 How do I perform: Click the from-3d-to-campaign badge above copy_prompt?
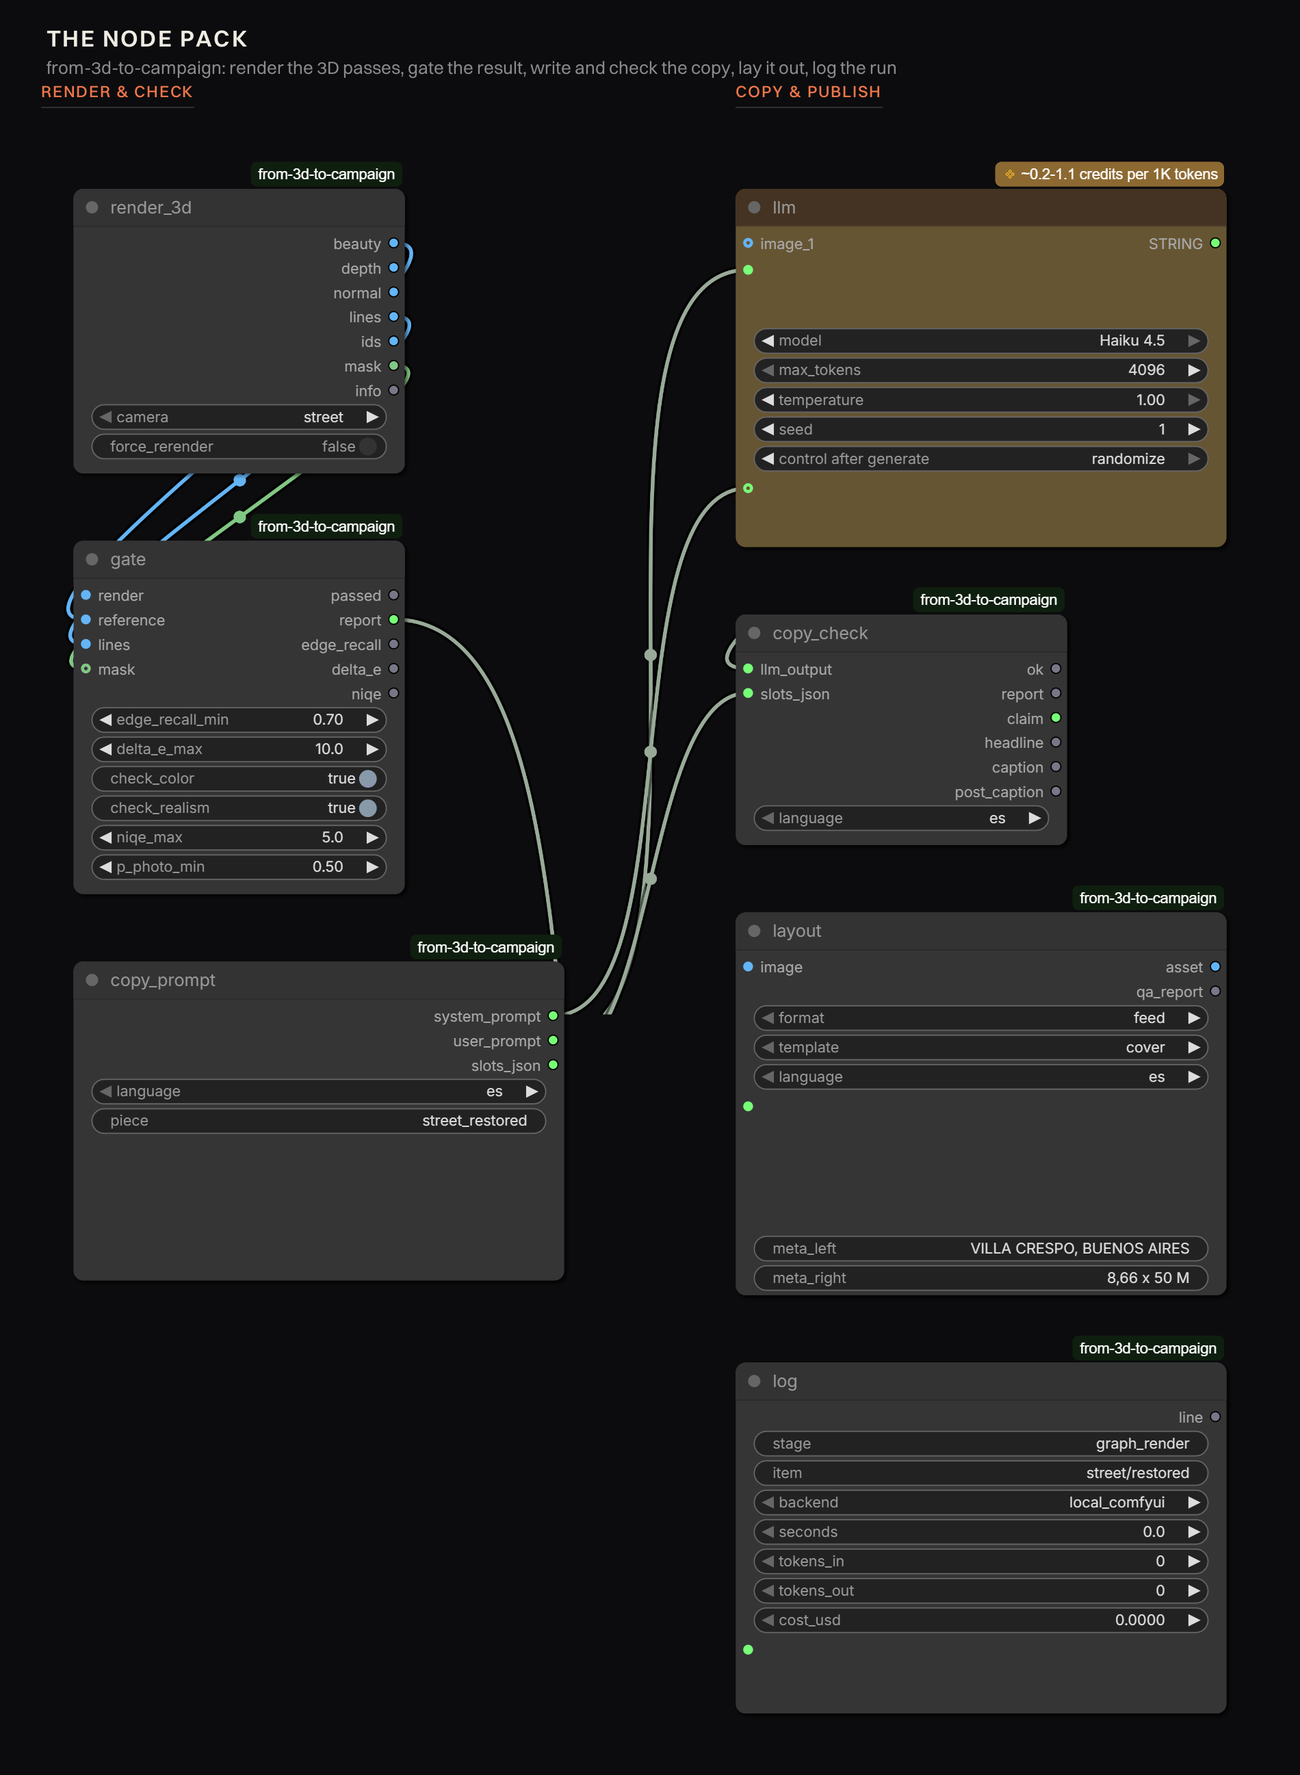[x=485, y=947]
